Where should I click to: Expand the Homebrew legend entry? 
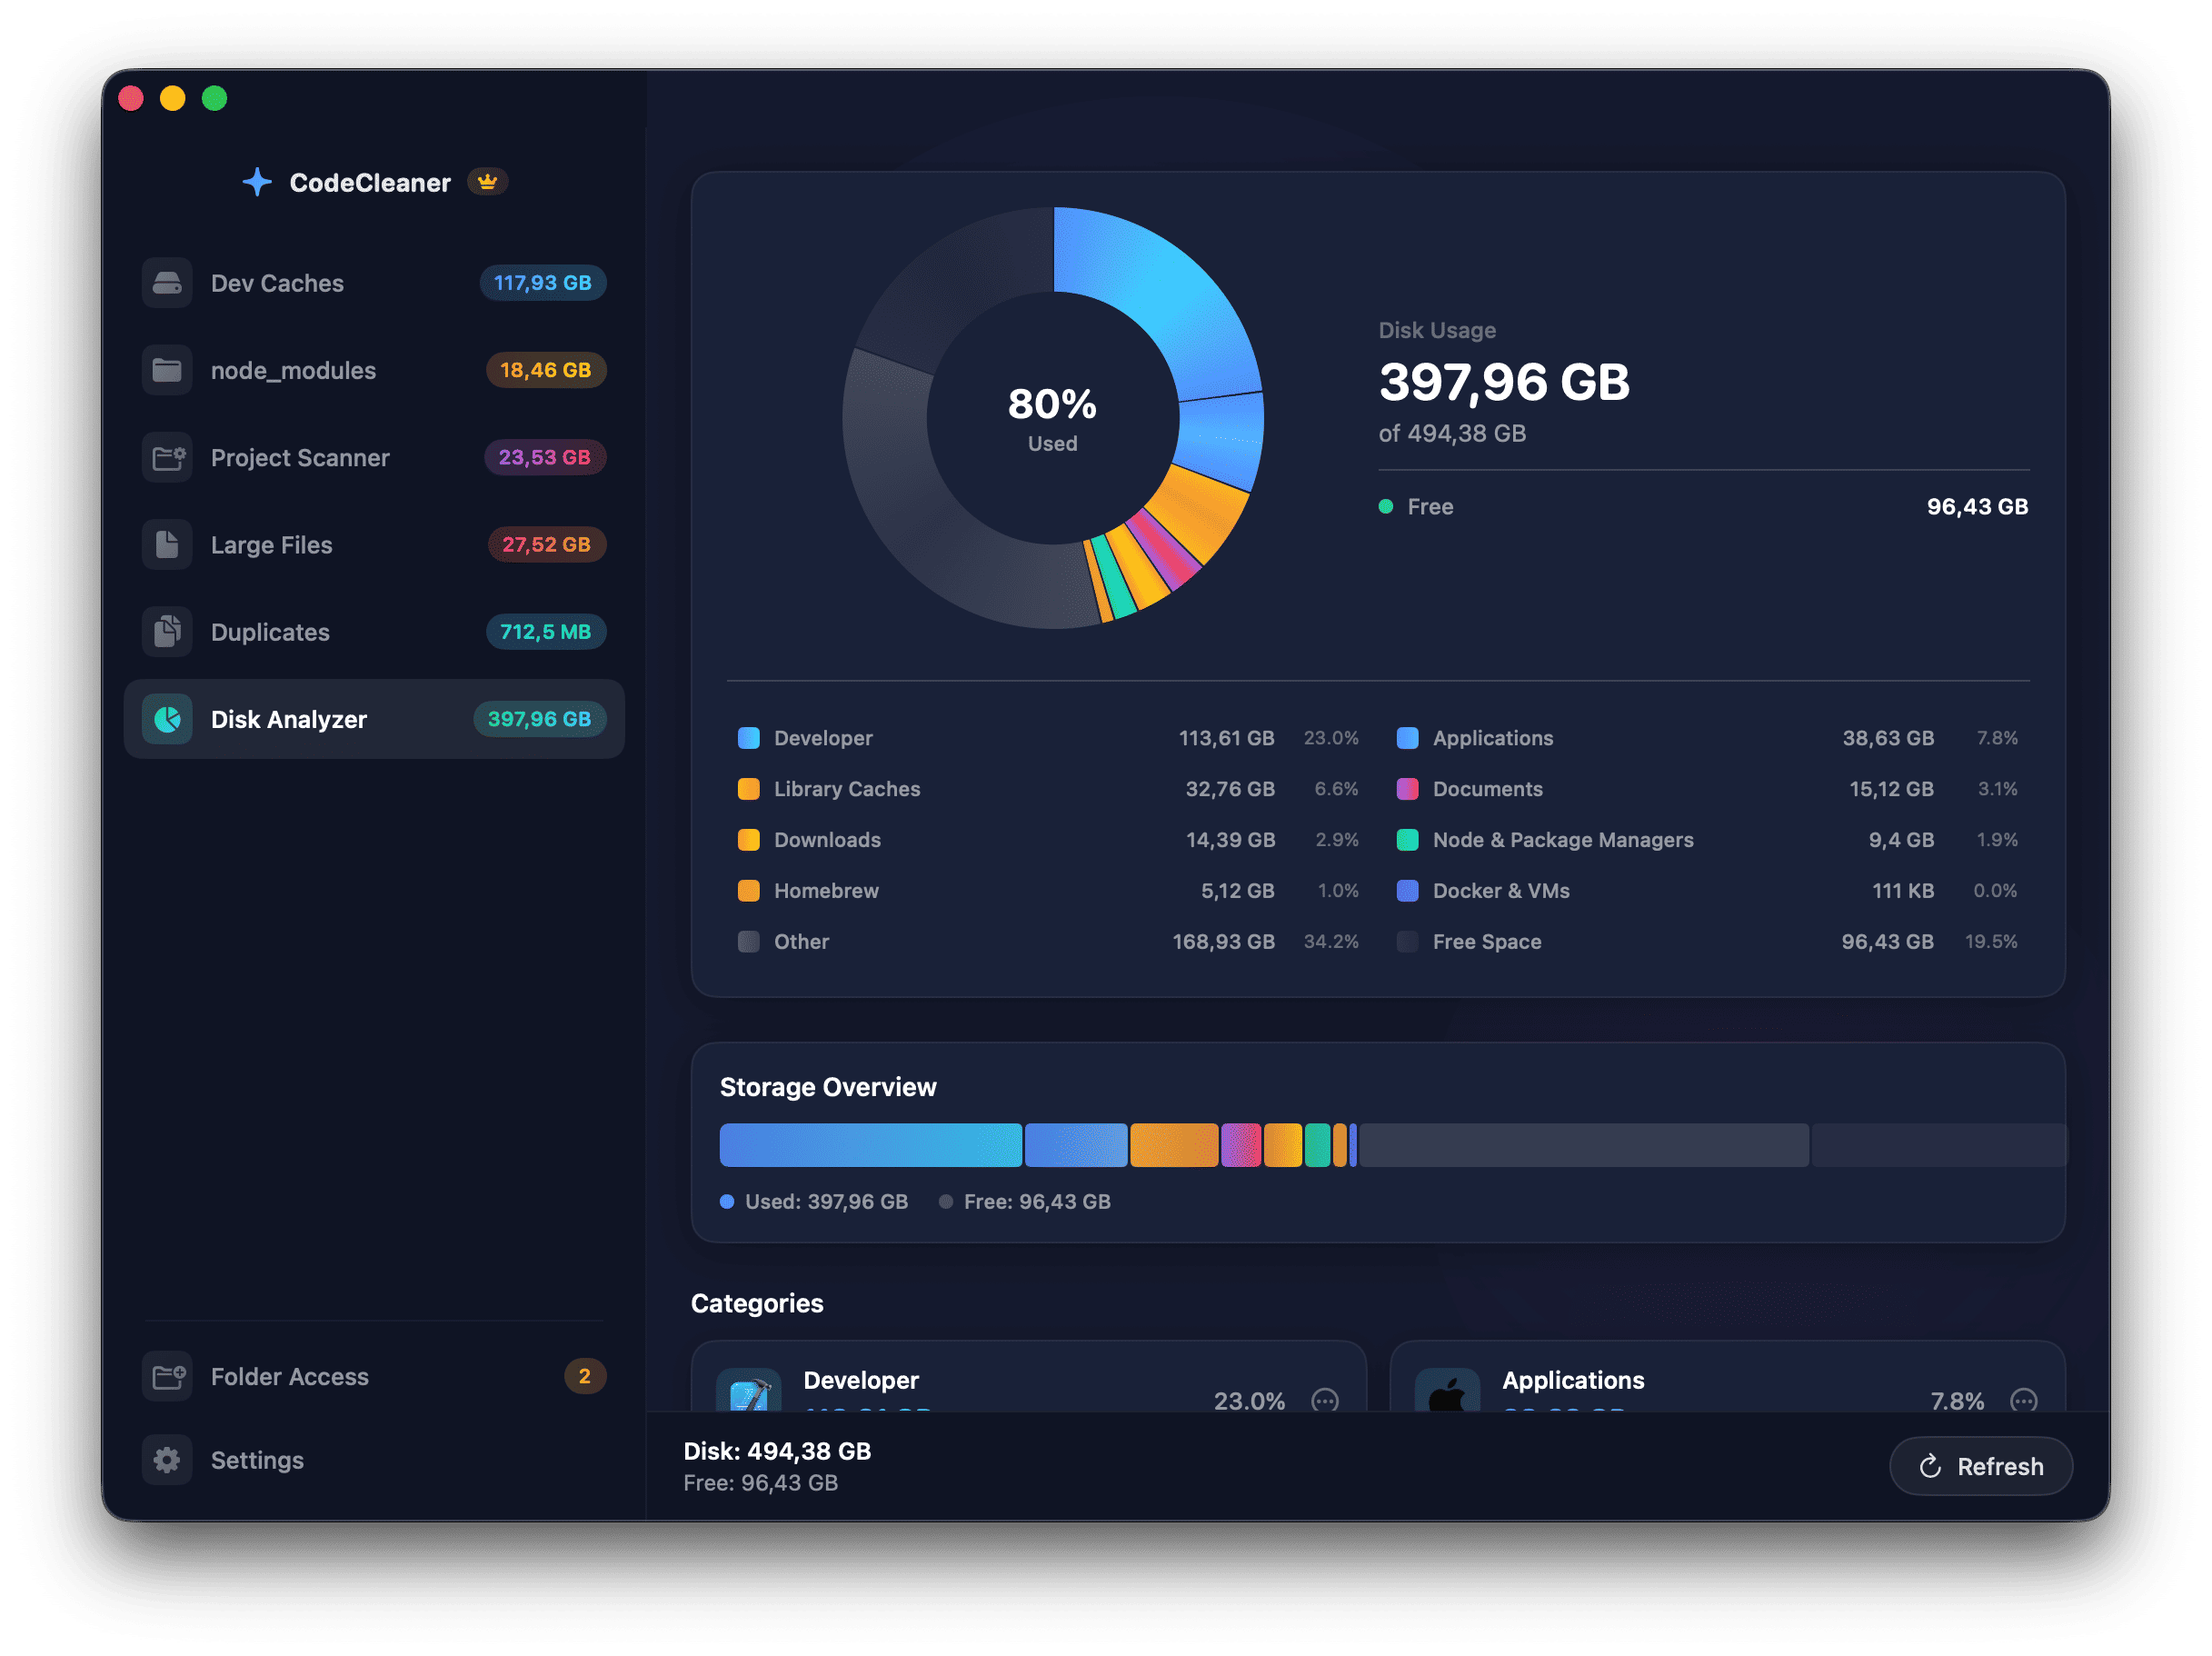(826, 890)
